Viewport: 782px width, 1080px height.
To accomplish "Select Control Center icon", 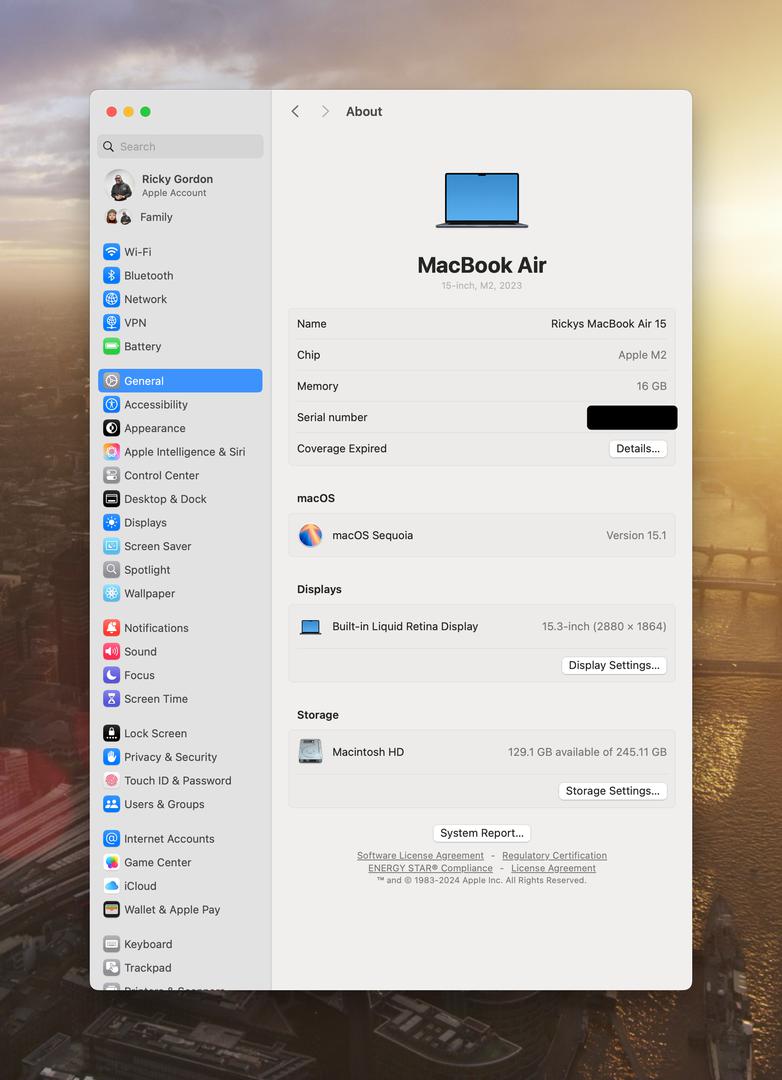I will [x=112, y=475].
